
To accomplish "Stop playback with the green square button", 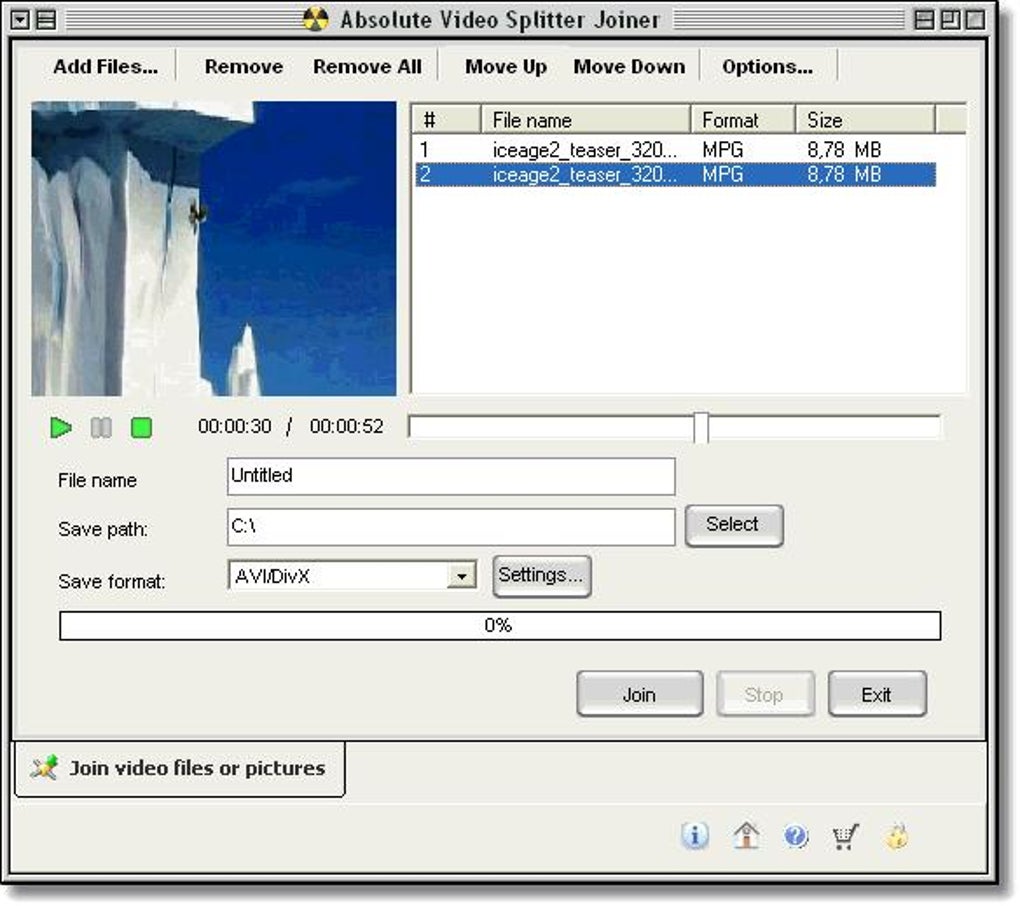I will 141,428.
